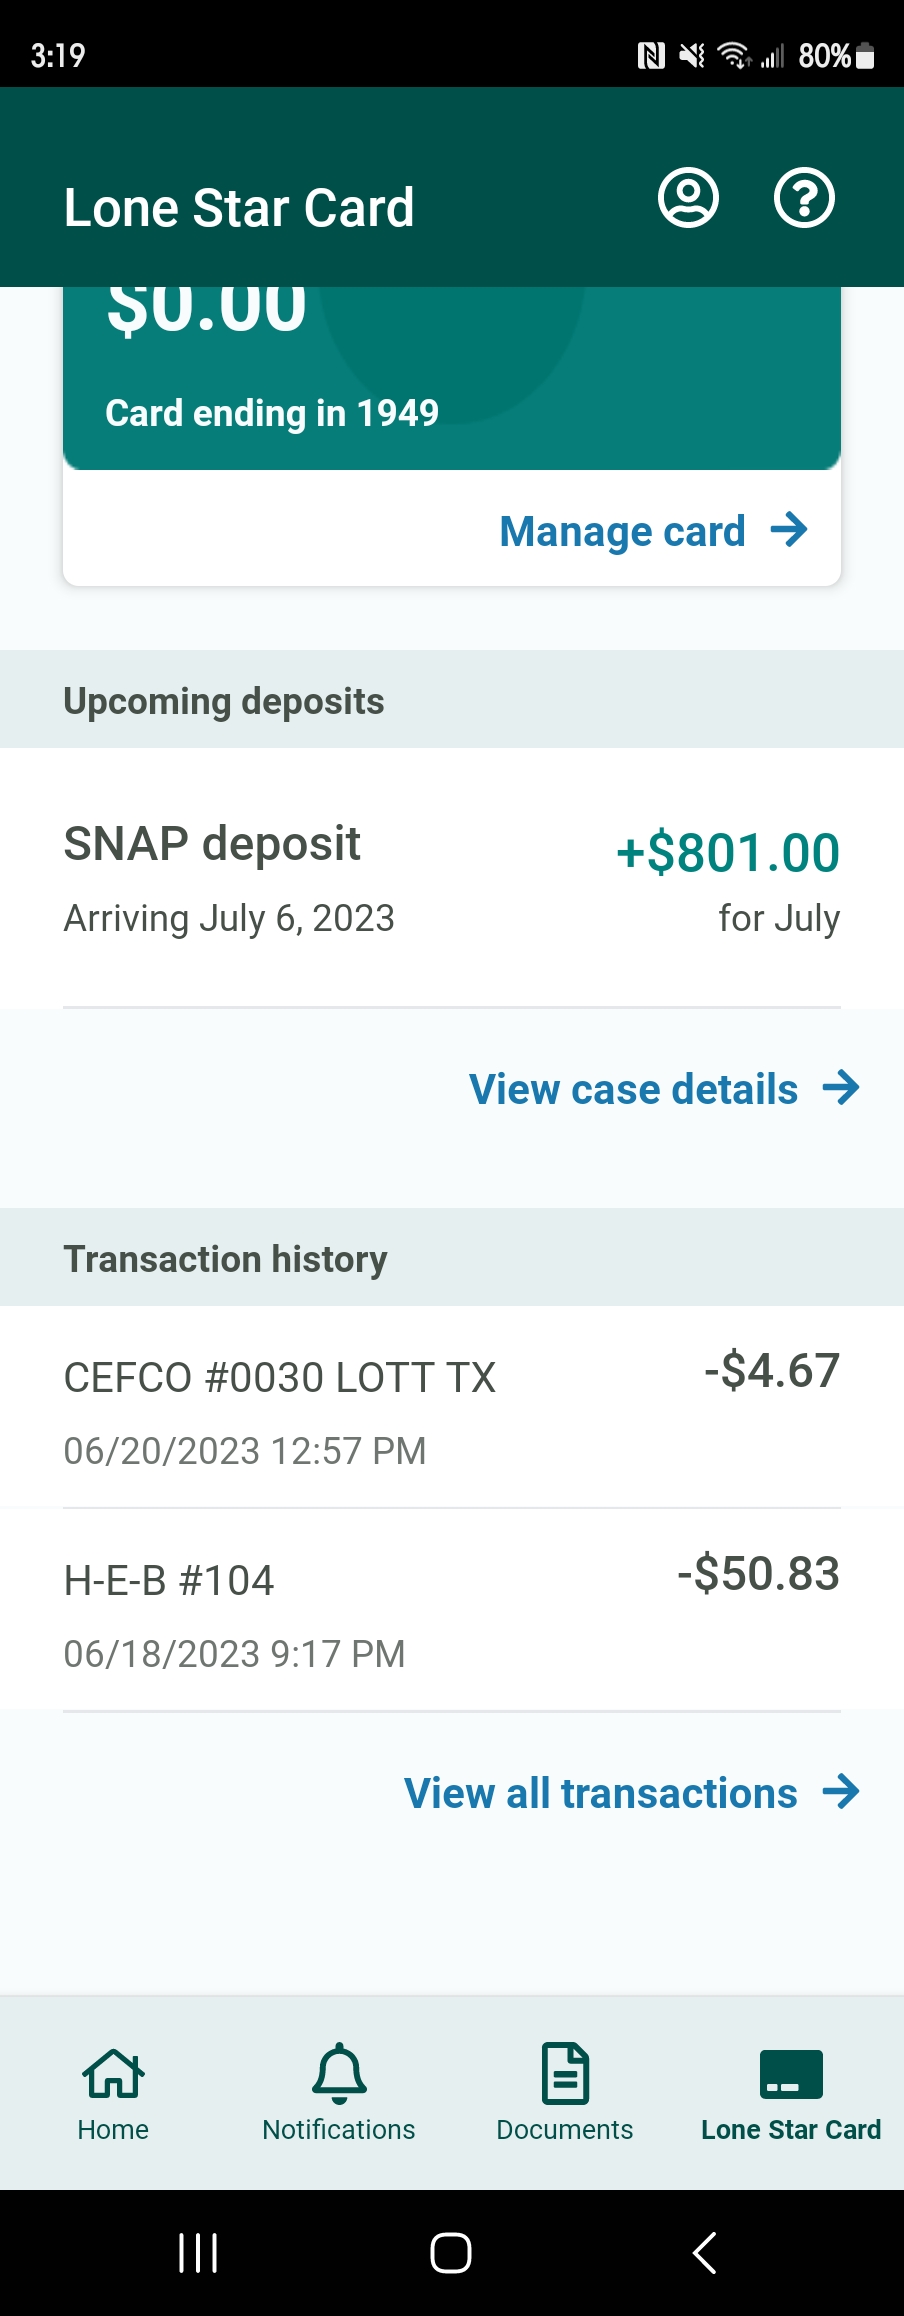Image resolution: width=904 pixels, height=2316 pixels.
Task: Select the Lone Star Card icon
Action: [791, 2073]
